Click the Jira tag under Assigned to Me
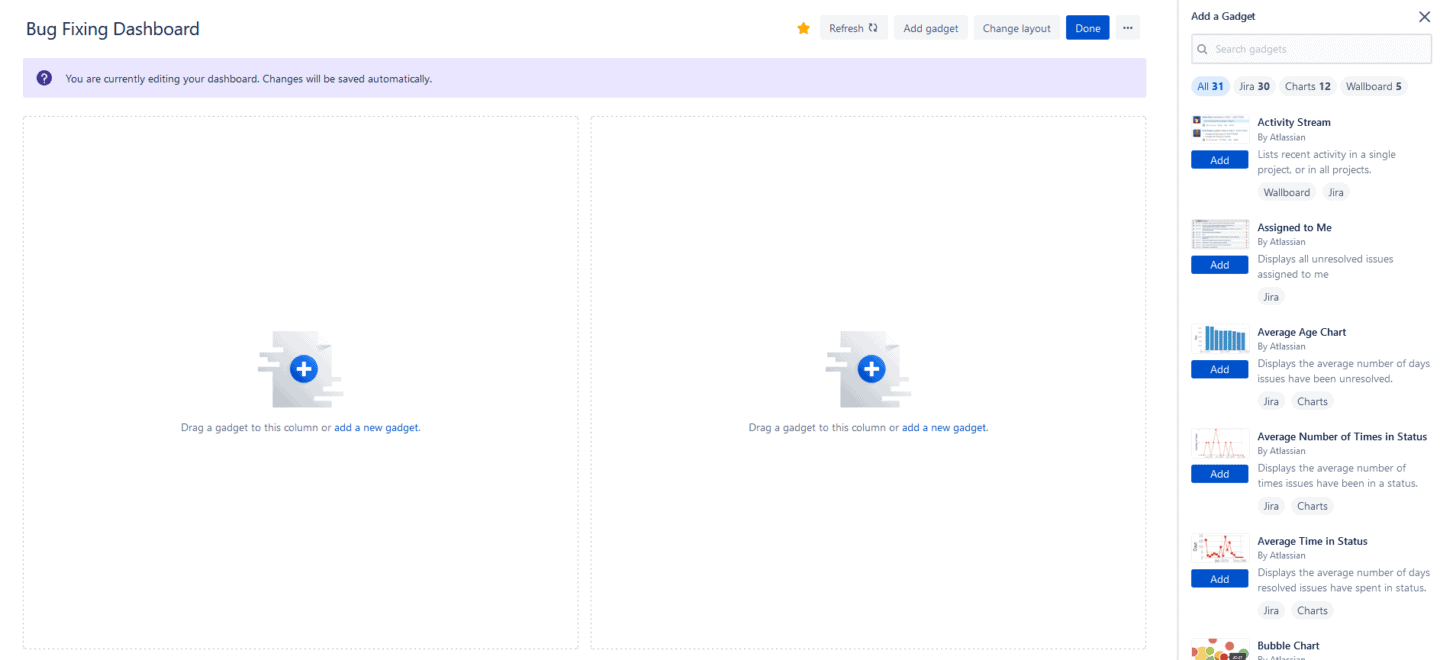 [1271, 296]
